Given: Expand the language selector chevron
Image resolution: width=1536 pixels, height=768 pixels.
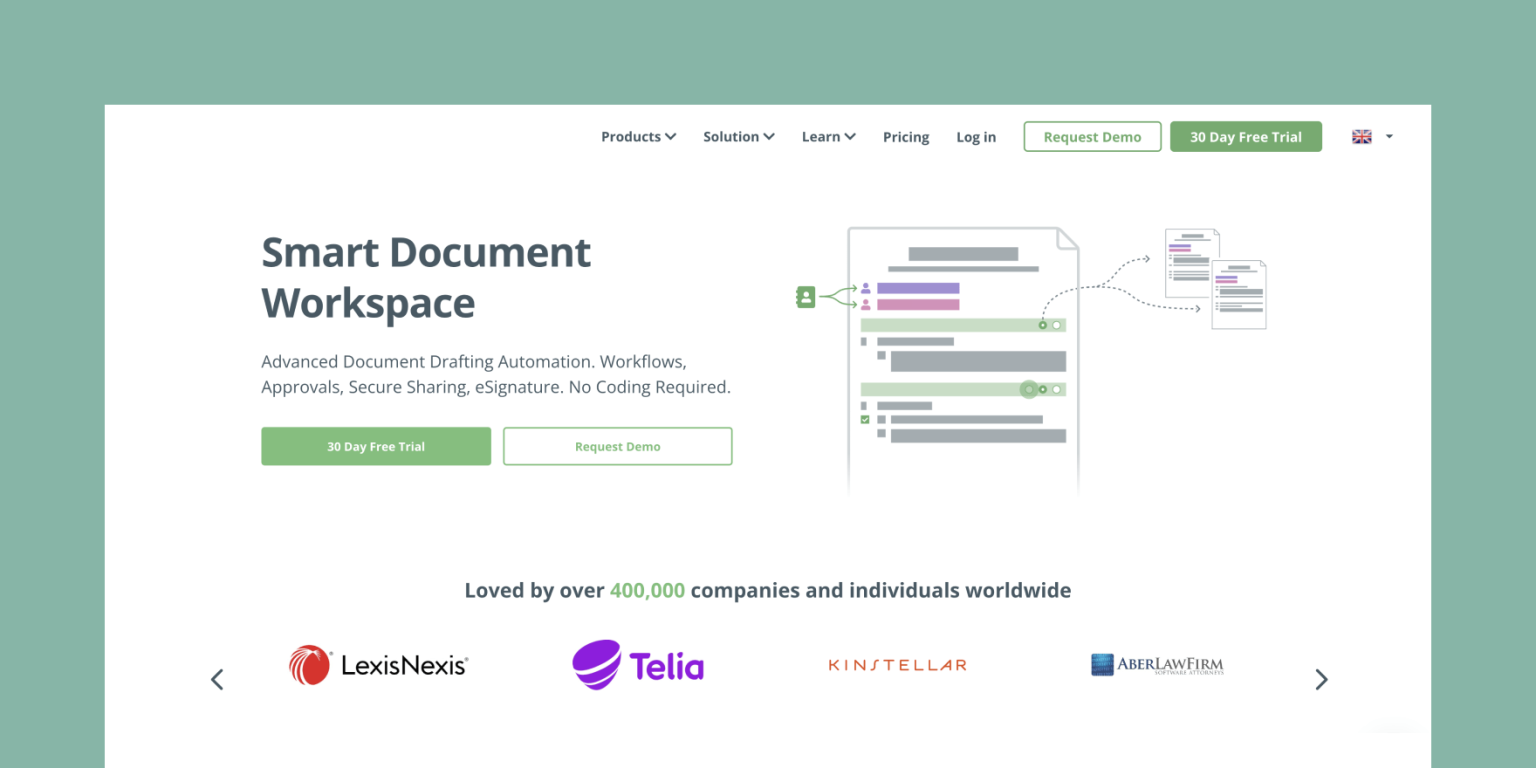Looking at the screenshot, I should [x=1388, y=136].
